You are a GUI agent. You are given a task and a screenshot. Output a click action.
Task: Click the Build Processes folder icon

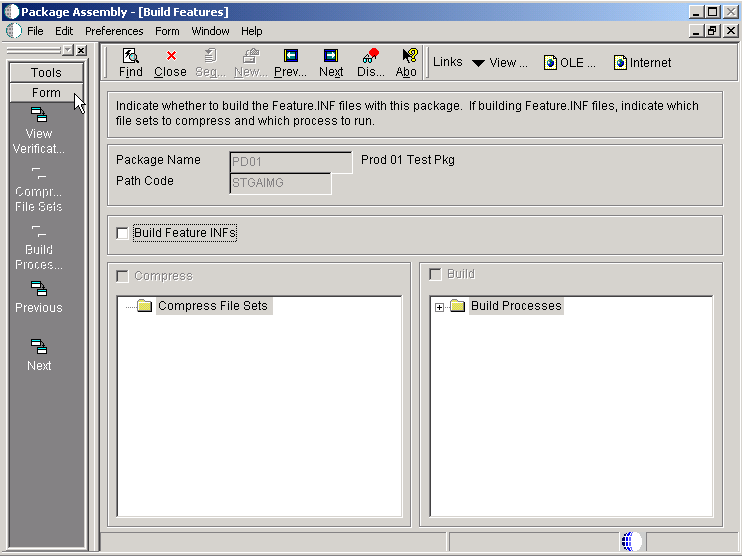pyautogui.click(x=458, y=306)
